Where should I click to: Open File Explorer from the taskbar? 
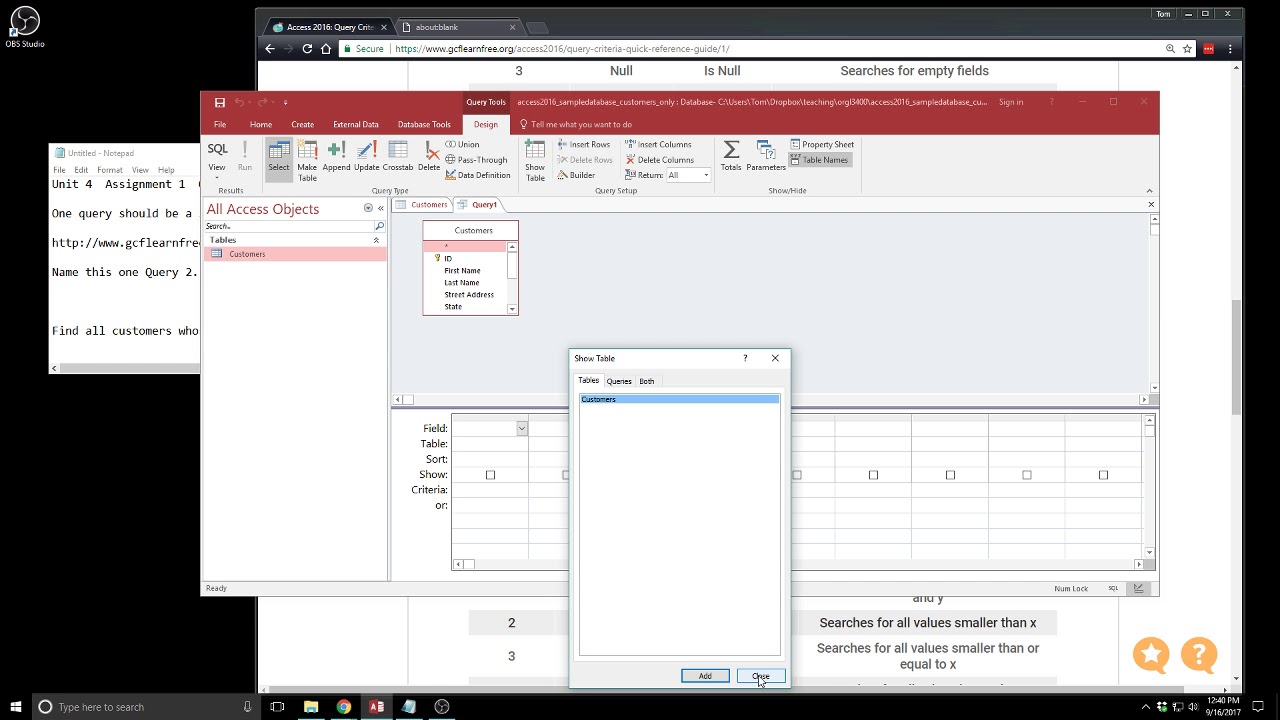click(x=311, y=707)
